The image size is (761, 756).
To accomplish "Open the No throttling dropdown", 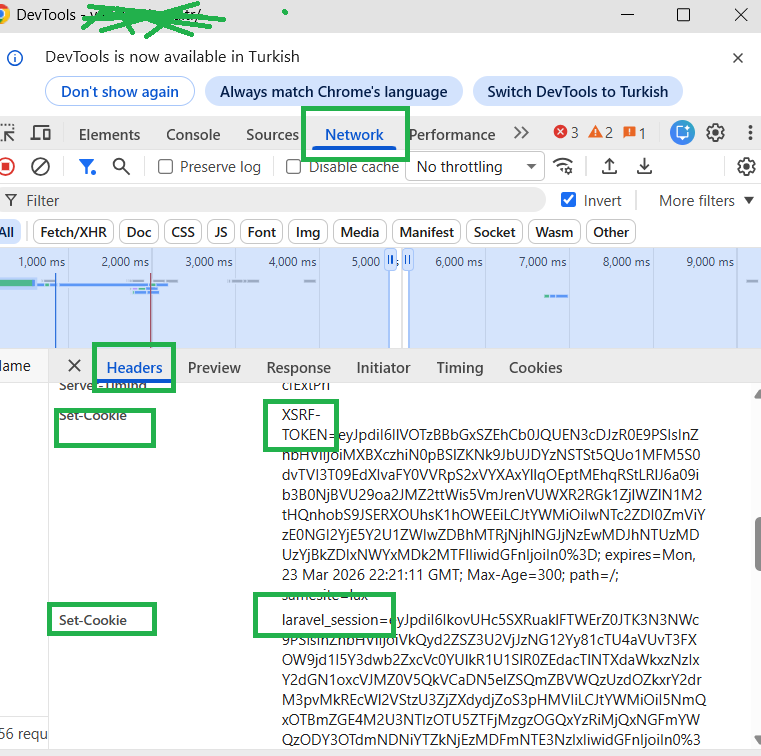I will coord(475,167).
